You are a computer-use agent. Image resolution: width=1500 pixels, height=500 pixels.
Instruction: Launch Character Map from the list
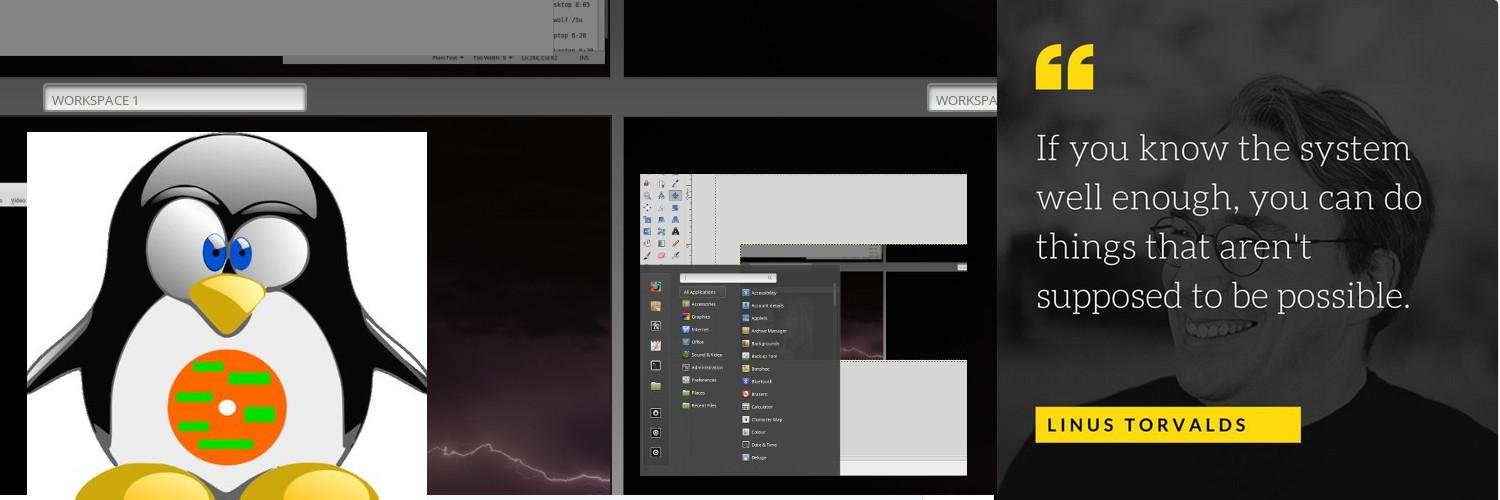point(764,419)
